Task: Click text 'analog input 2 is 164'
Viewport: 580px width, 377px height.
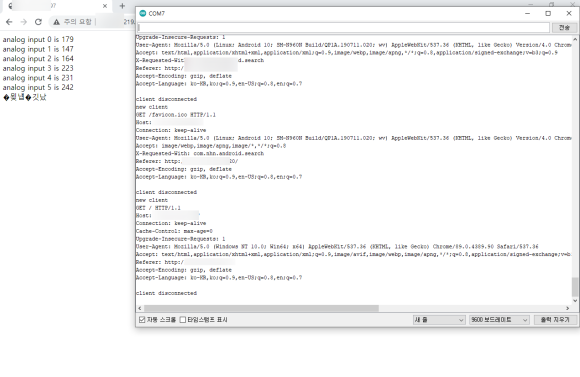Action: pos(38,58)
